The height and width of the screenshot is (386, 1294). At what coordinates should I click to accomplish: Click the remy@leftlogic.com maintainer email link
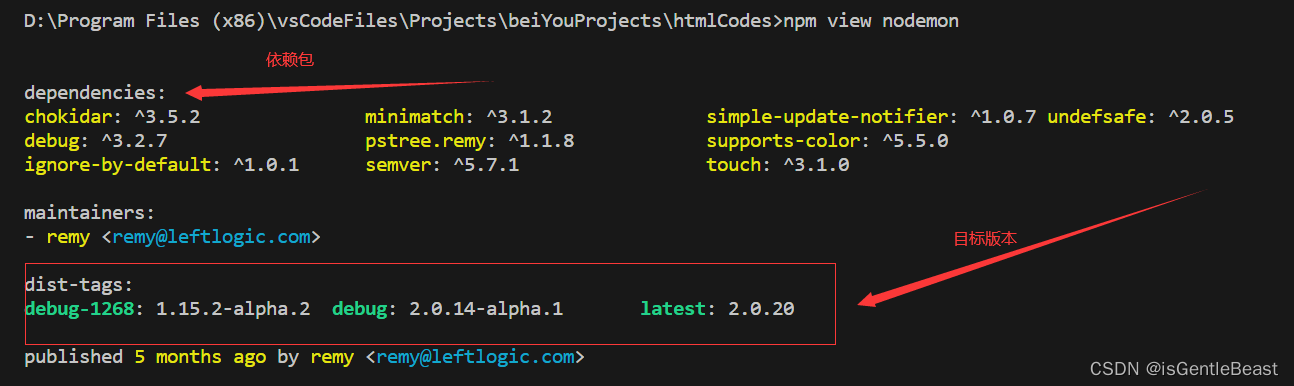point(214,237)
